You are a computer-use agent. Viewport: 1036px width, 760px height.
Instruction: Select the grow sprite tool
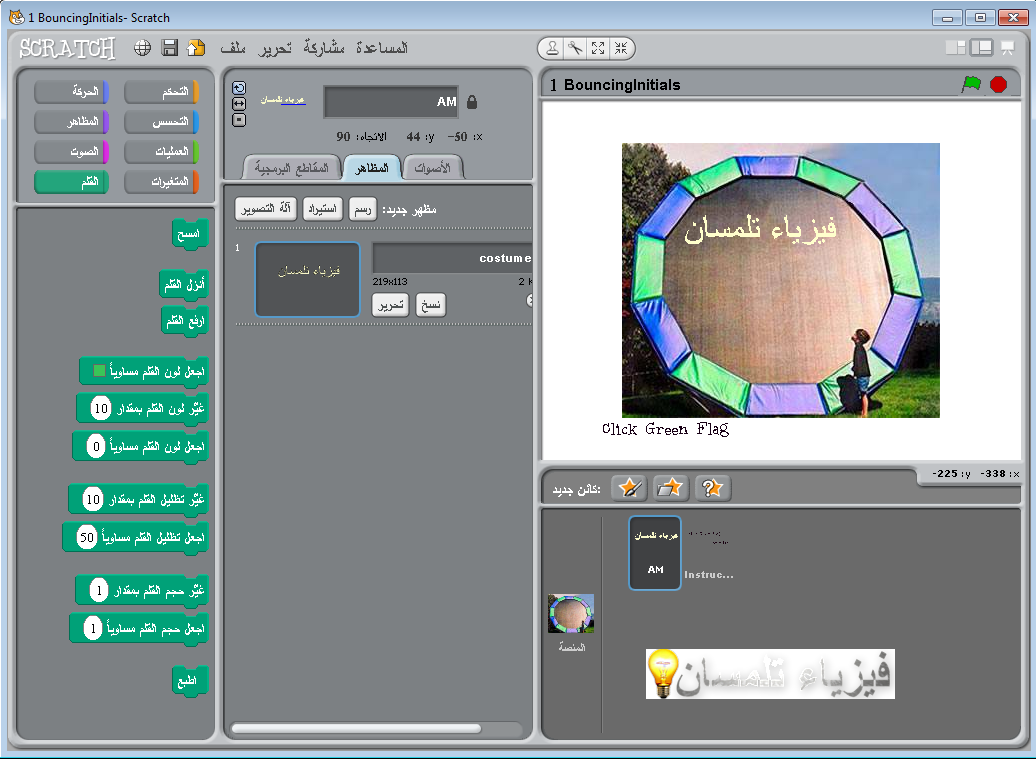tap(597, 46)
